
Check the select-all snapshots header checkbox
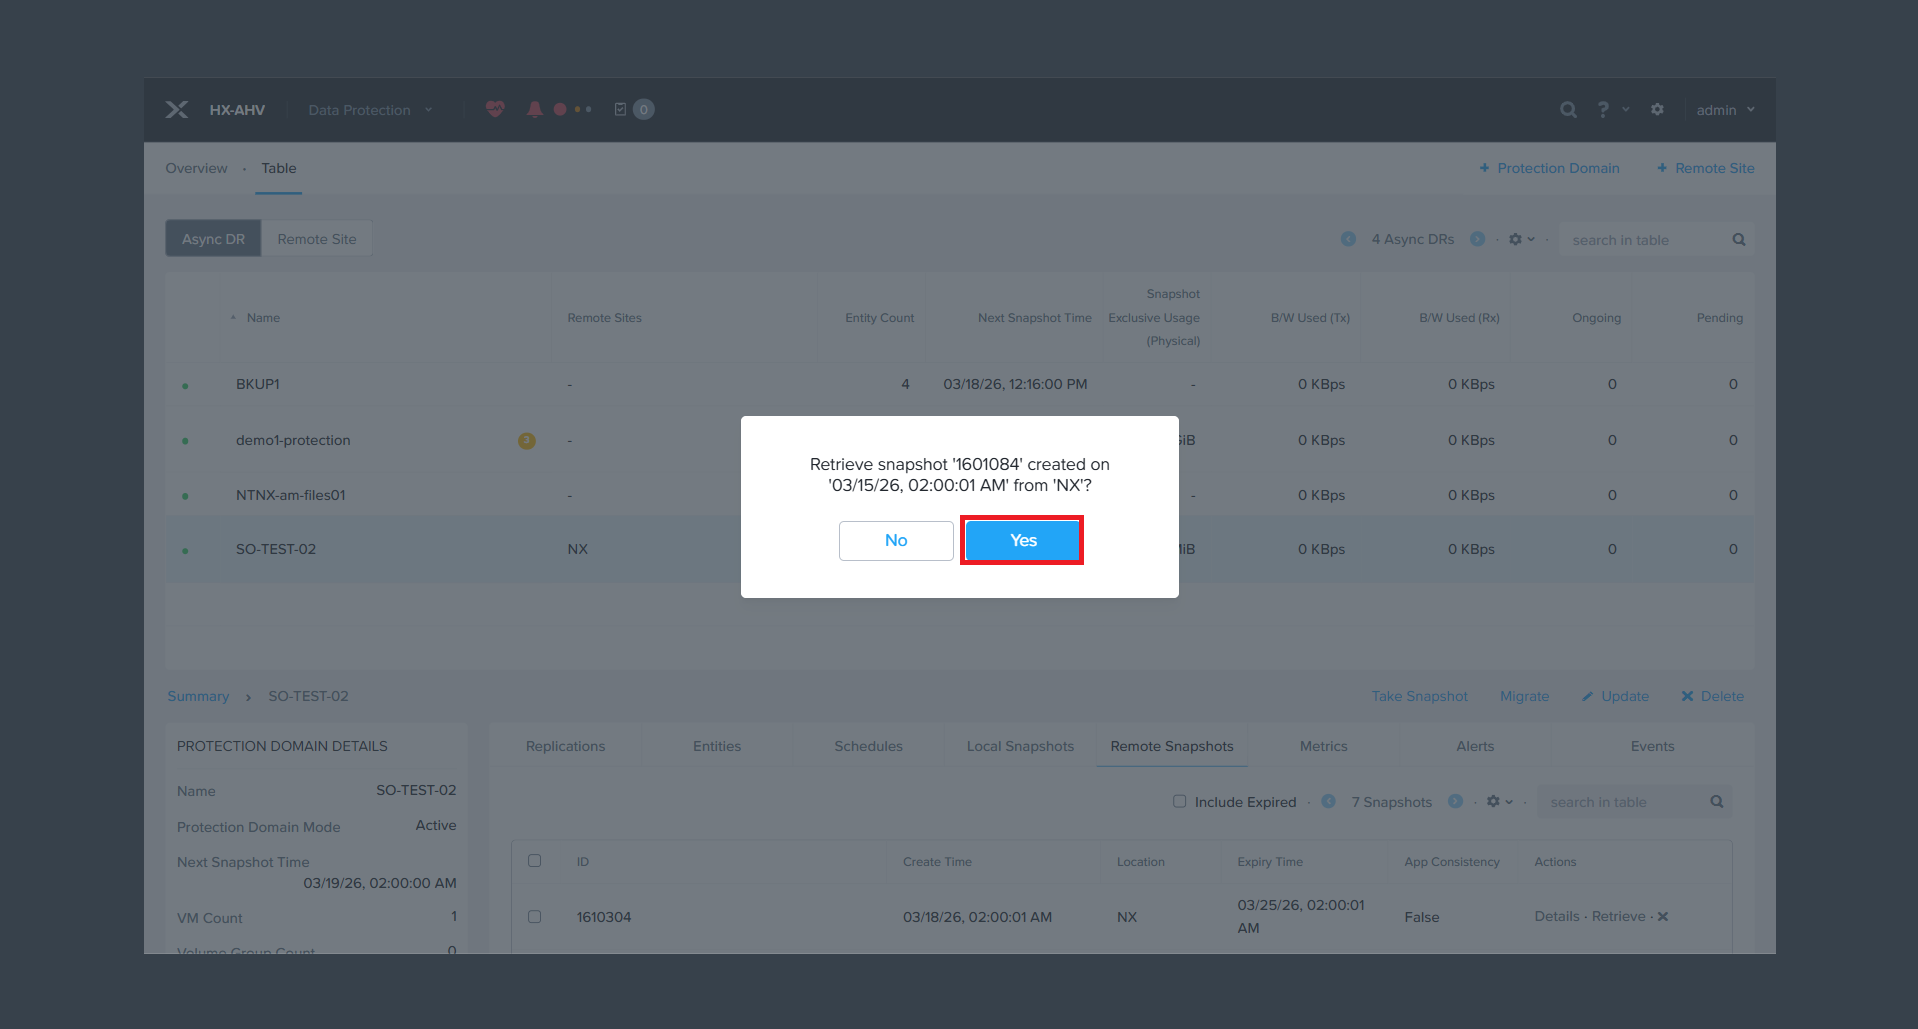click(535, 861)
